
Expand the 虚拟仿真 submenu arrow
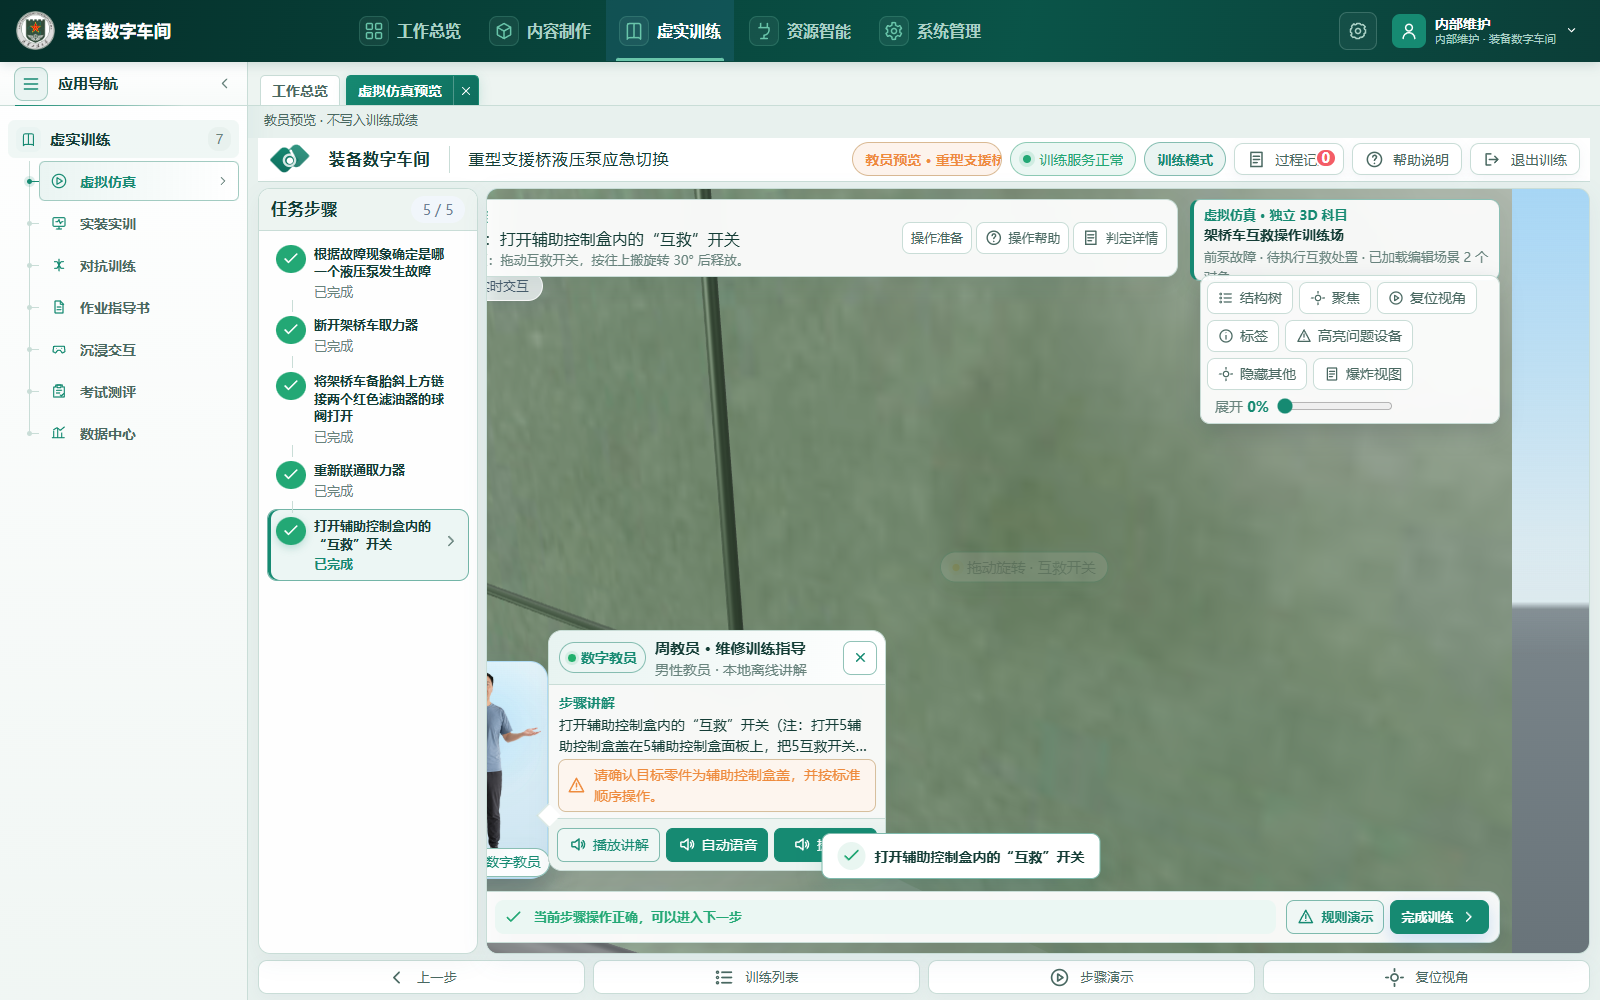[x=222, y=181]
